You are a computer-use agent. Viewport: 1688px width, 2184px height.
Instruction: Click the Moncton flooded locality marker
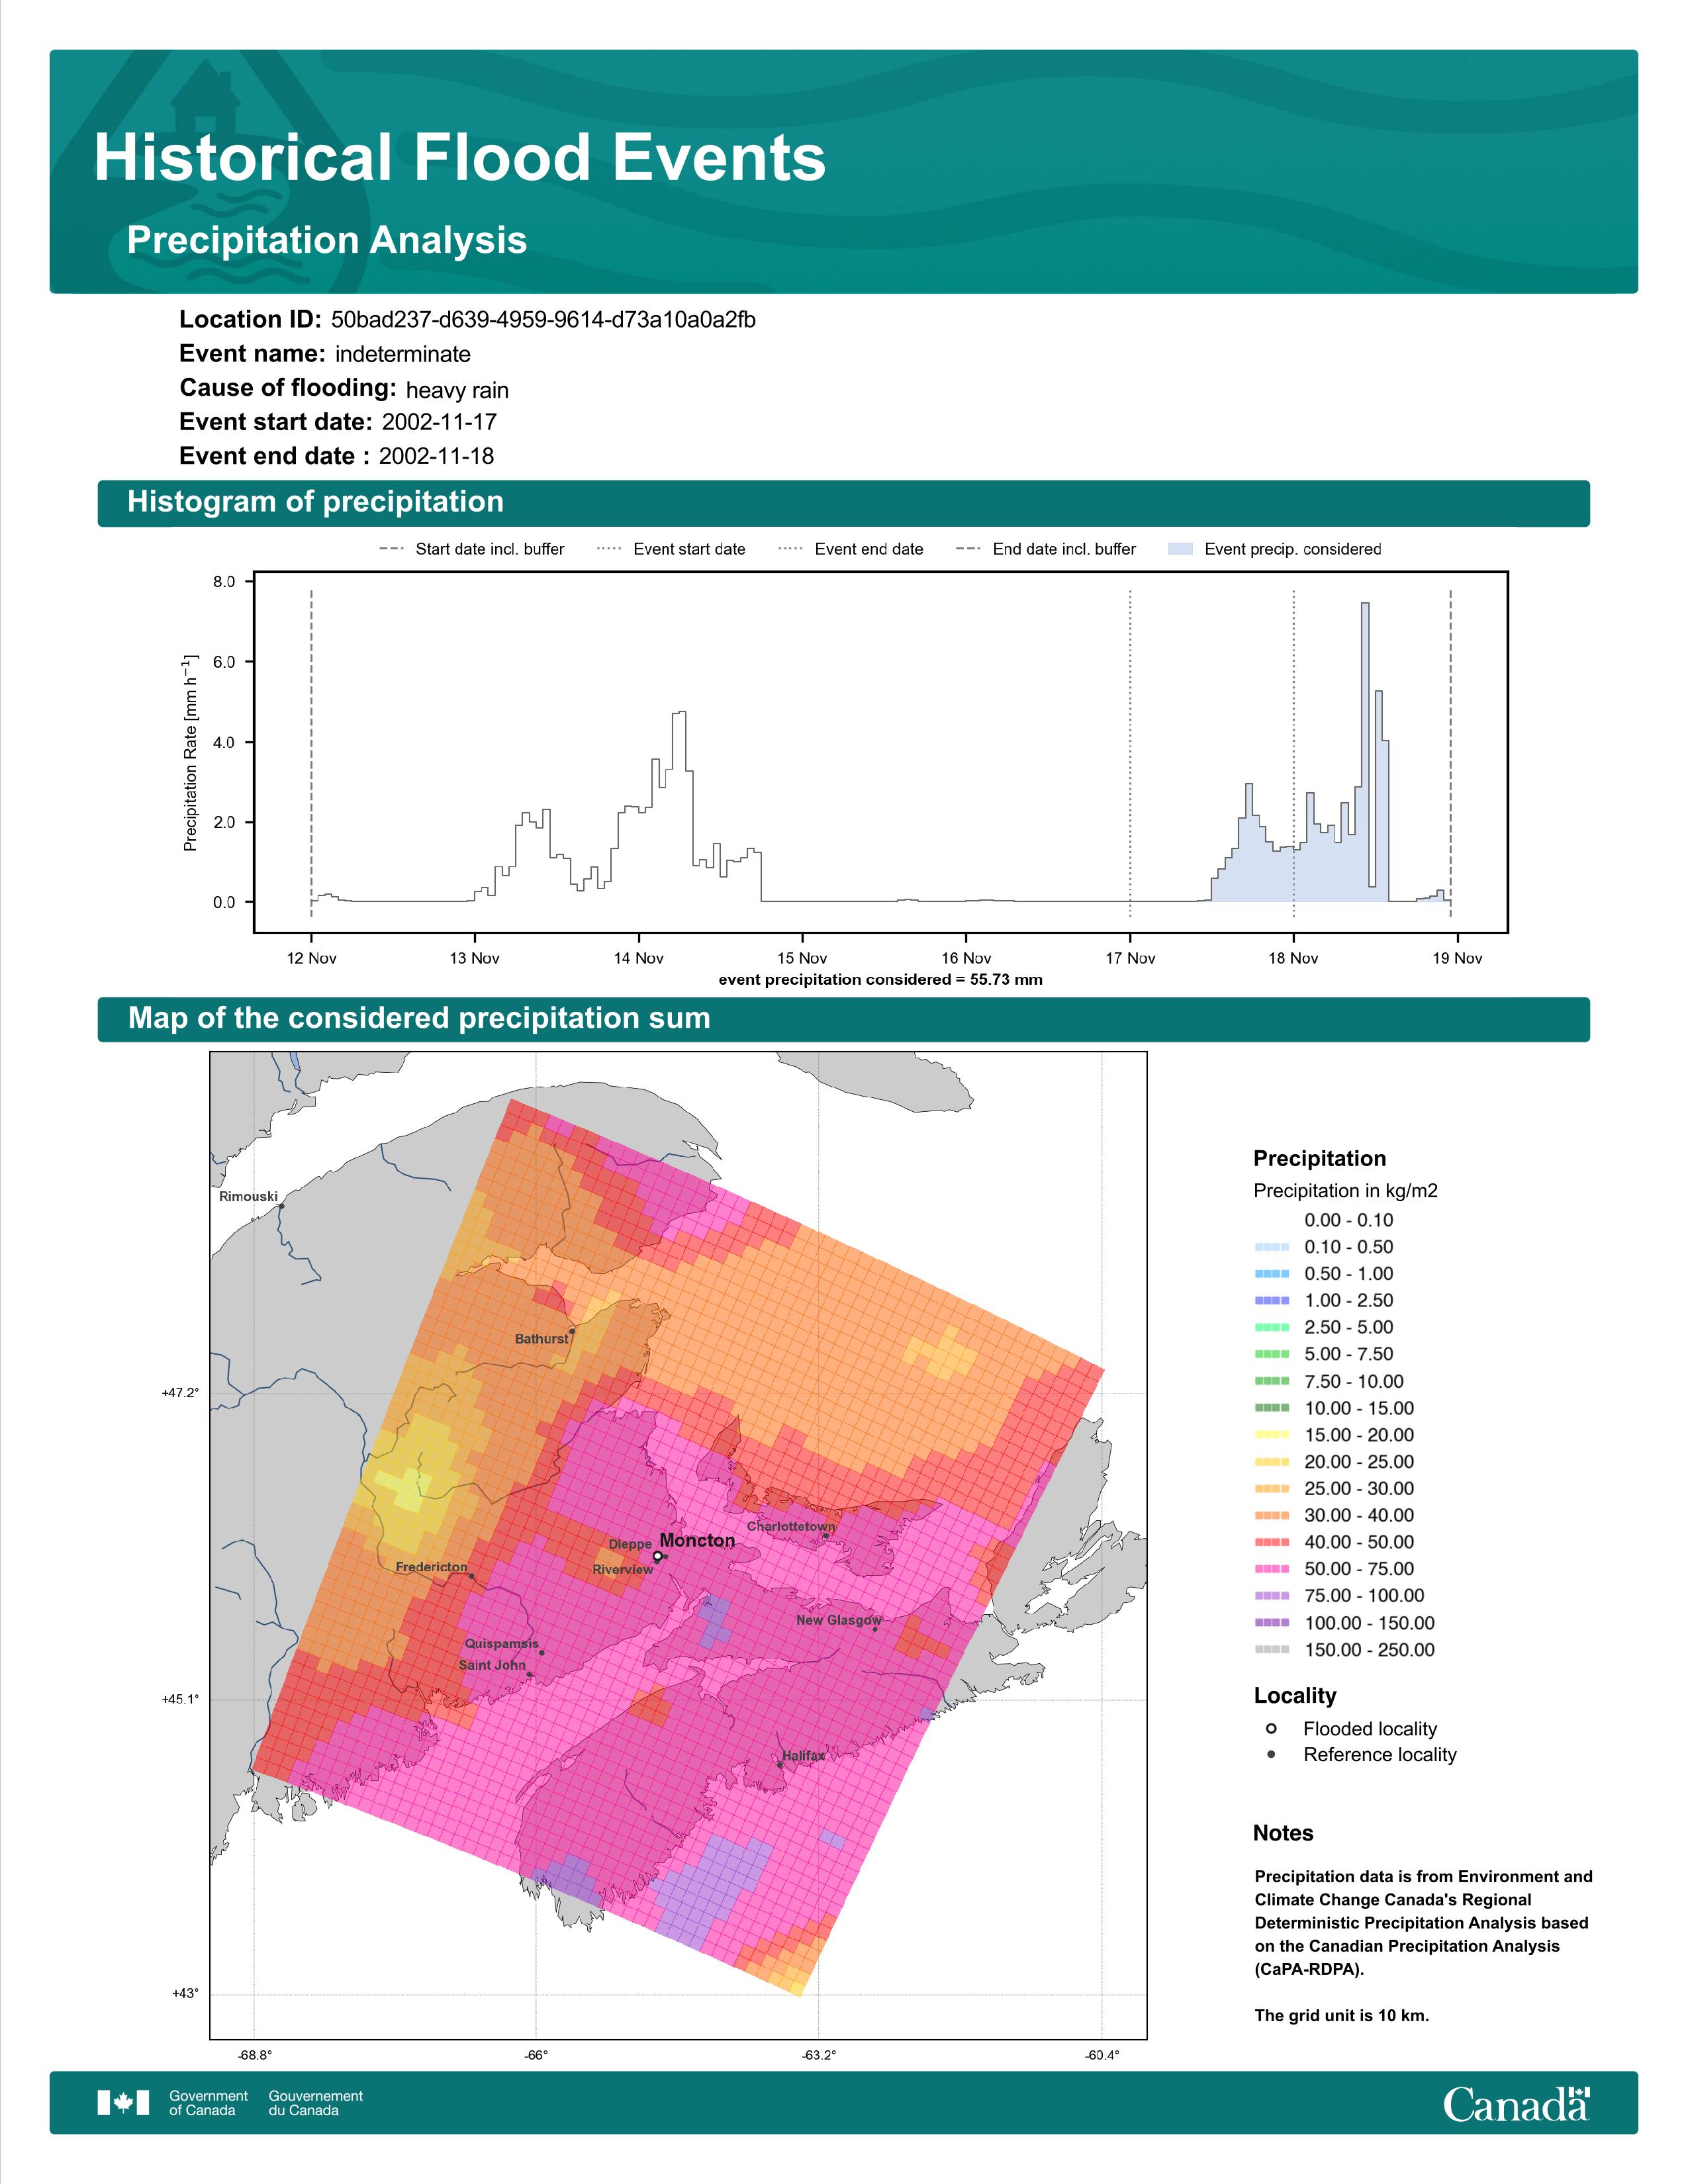[x=657, y=1557]
